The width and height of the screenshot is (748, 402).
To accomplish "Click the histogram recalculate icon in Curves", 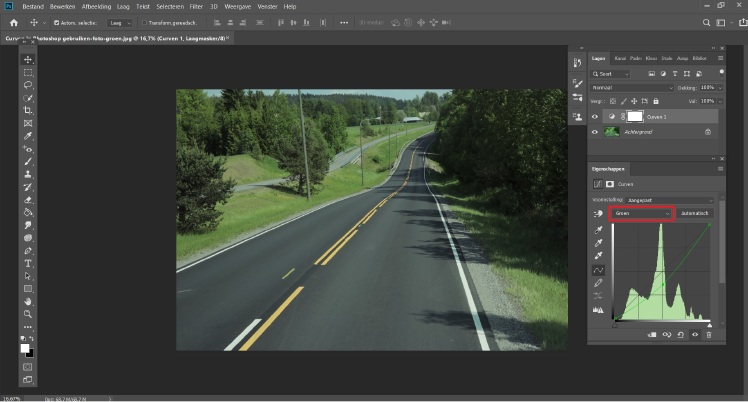I will tap(598, 310).
